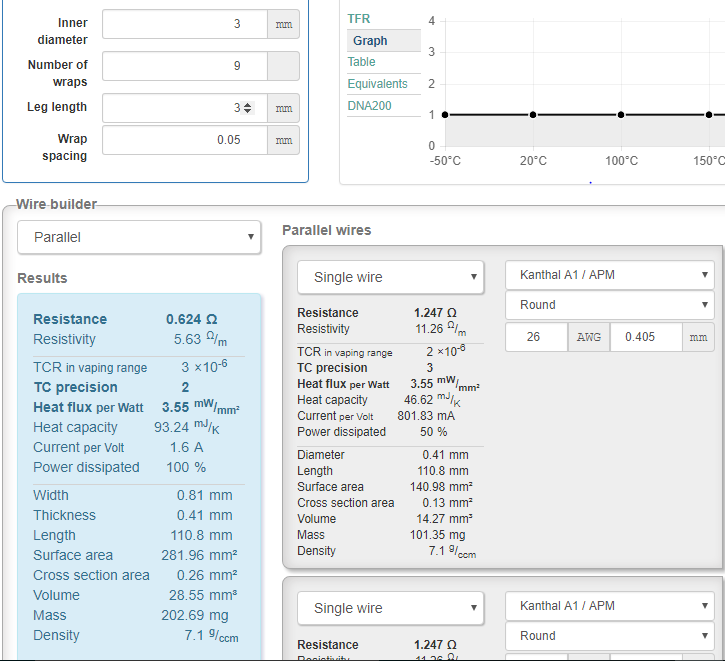Click the Leg length input field

click(x=185, y=108)
